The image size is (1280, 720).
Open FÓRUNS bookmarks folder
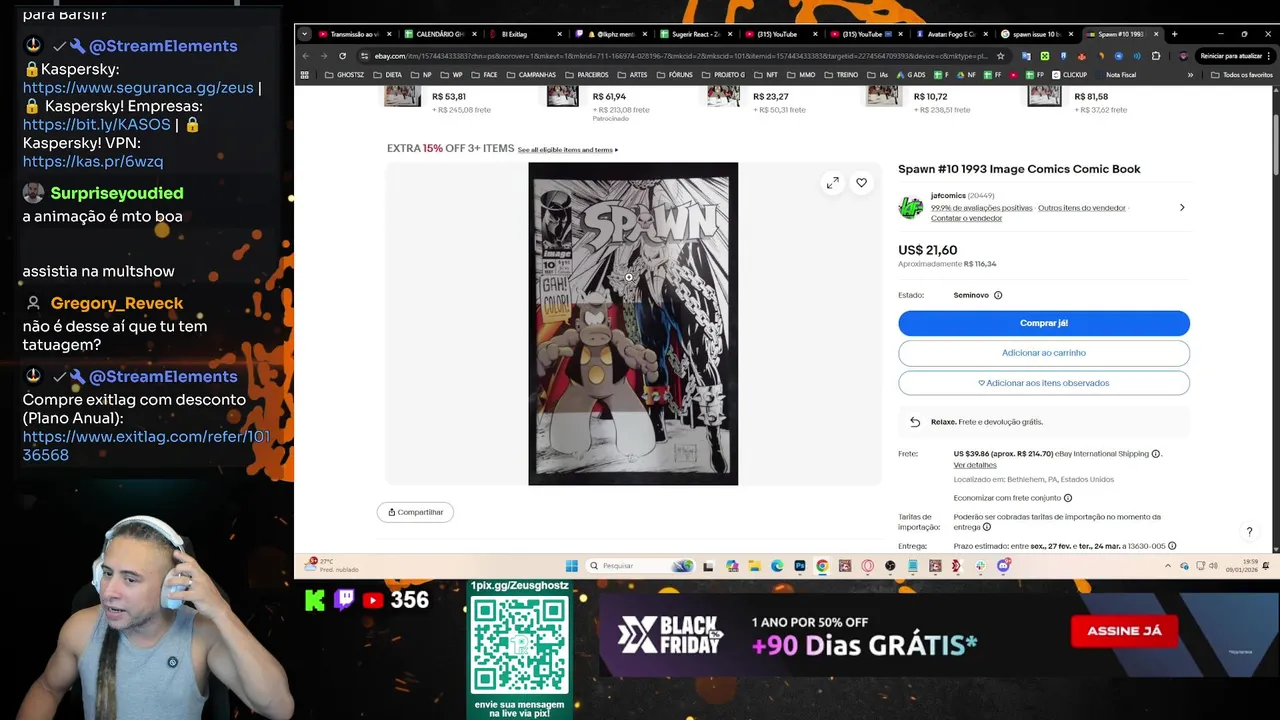pyautogui.click(x=674, y=75)
